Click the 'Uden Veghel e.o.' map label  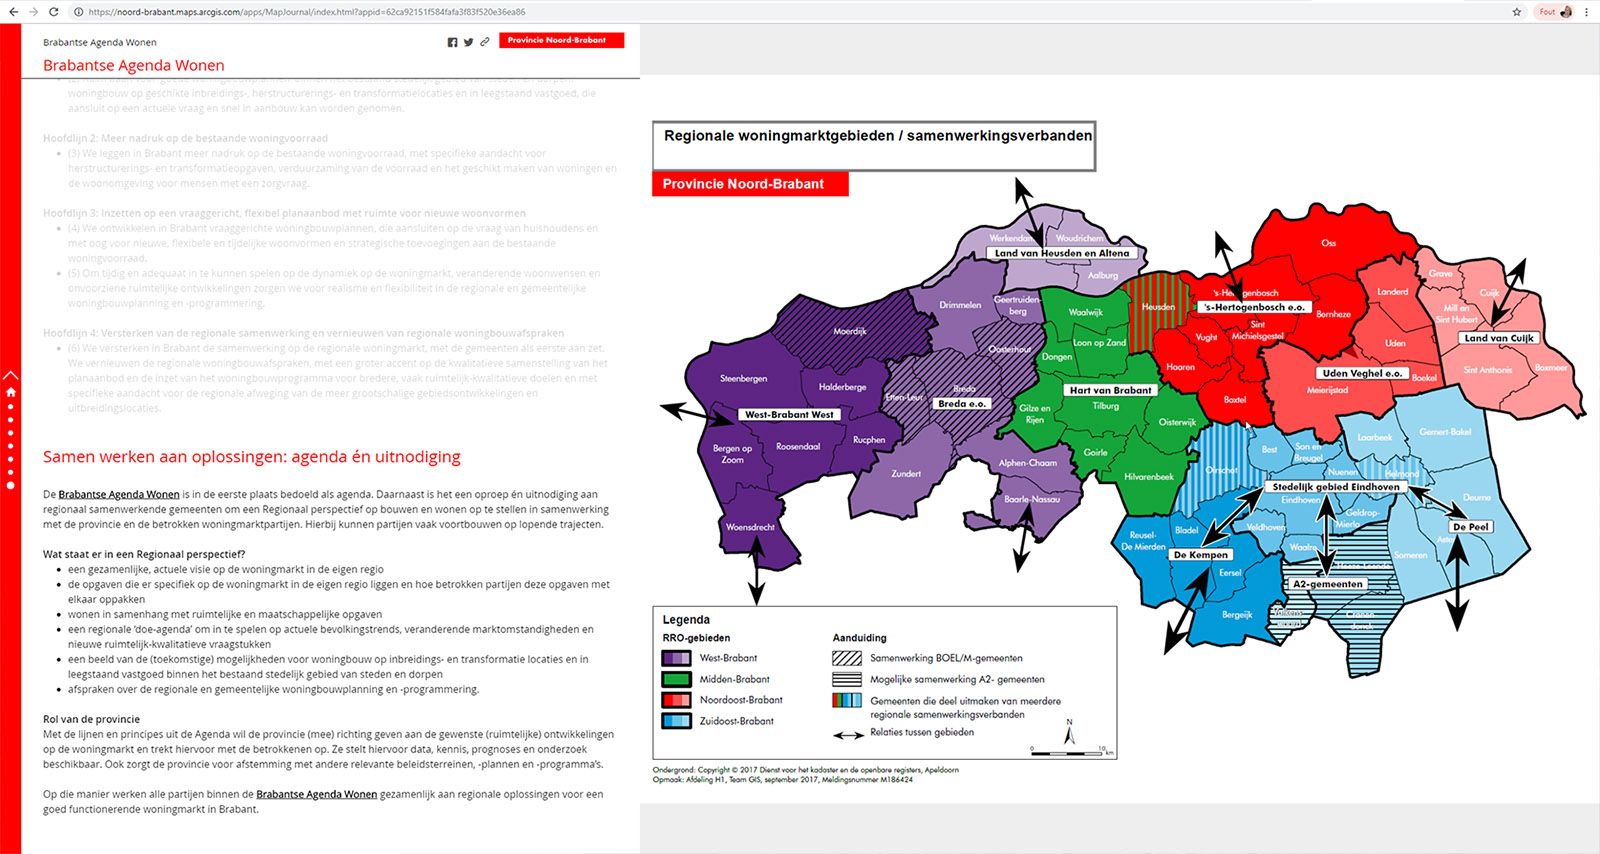click(x=1363, y=373)
